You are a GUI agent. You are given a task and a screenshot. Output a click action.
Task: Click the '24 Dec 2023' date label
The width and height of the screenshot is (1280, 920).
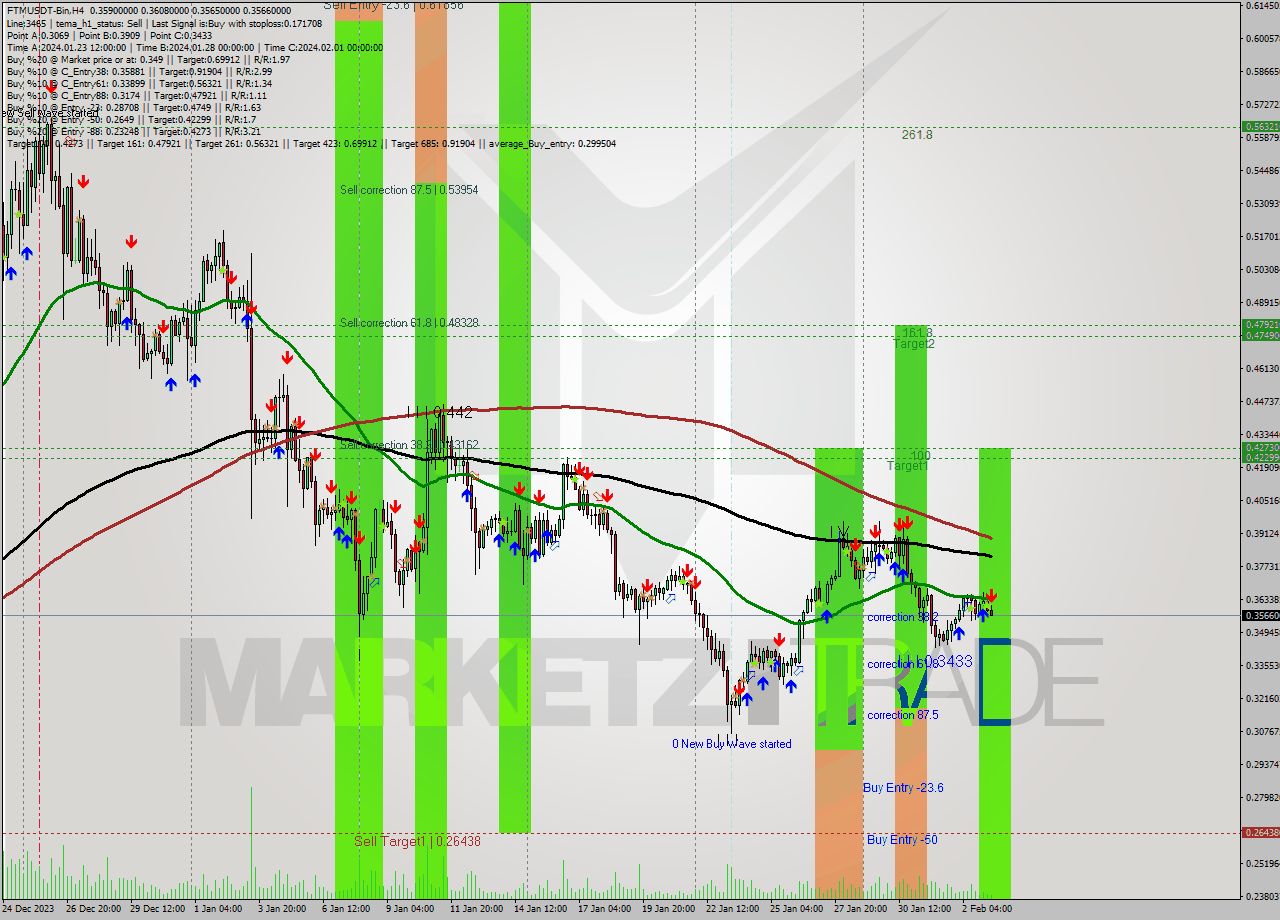[x=29, y=909]
